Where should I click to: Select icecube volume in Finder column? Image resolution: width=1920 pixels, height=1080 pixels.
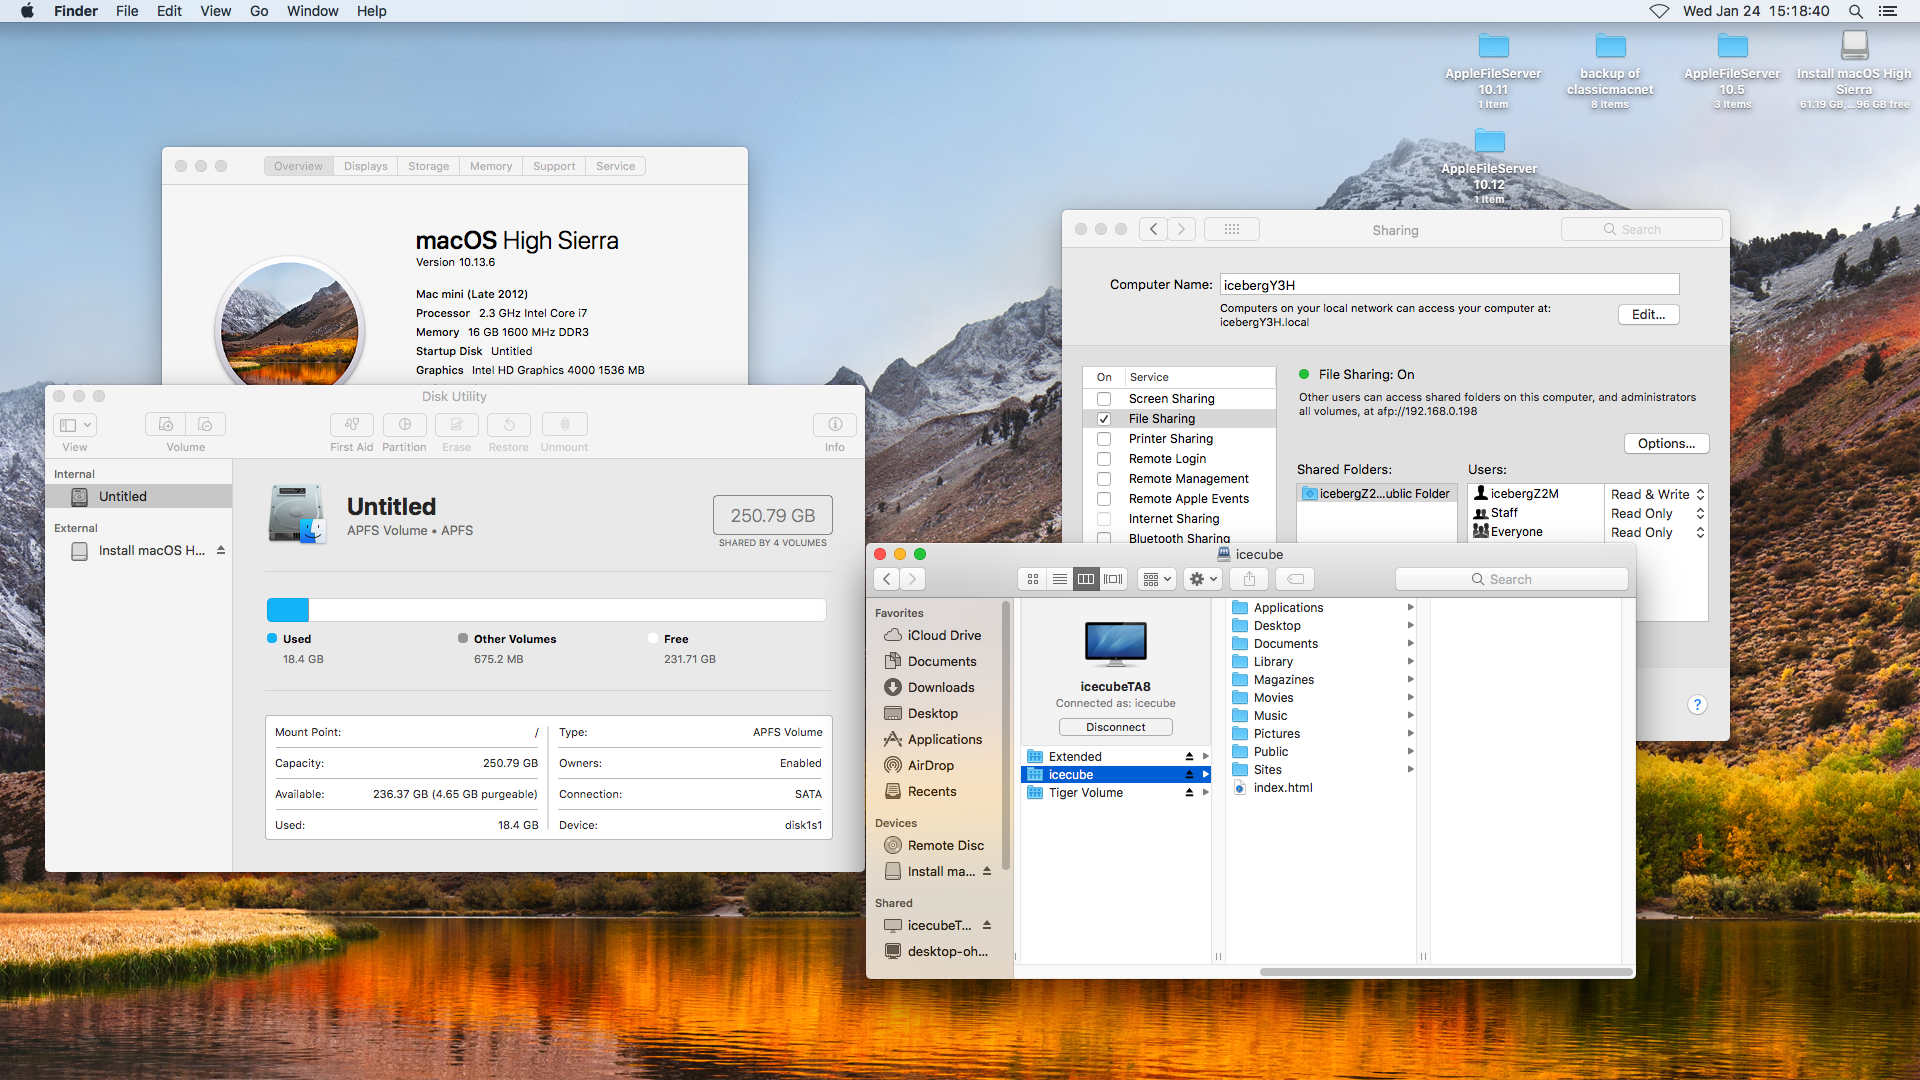[1116, 775]
